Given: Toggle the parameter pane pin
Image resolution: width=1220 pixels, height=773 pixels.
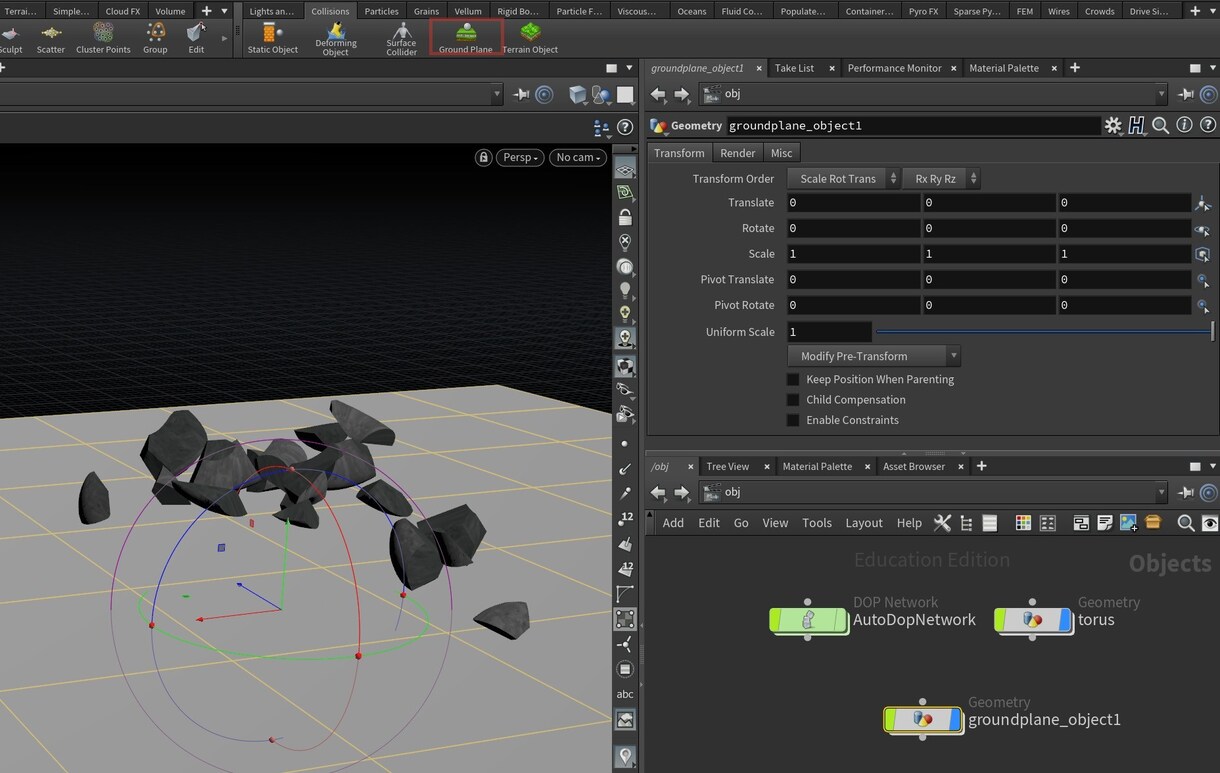Looking at the screenshot, I should point(1187,94).
